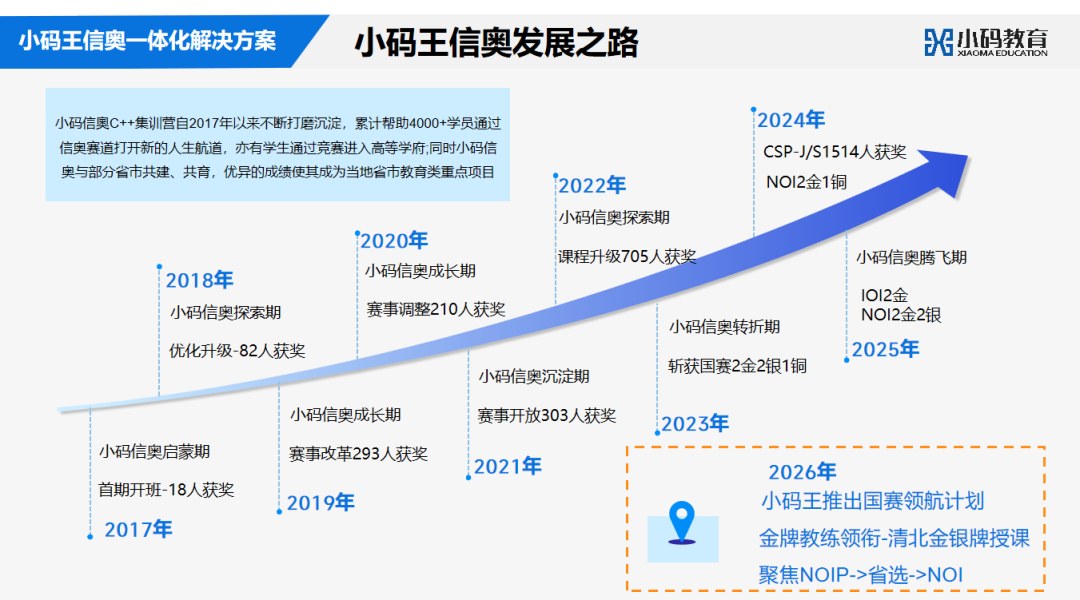
Task: Click the 2025年 timeline label
Action: point(885,349)
